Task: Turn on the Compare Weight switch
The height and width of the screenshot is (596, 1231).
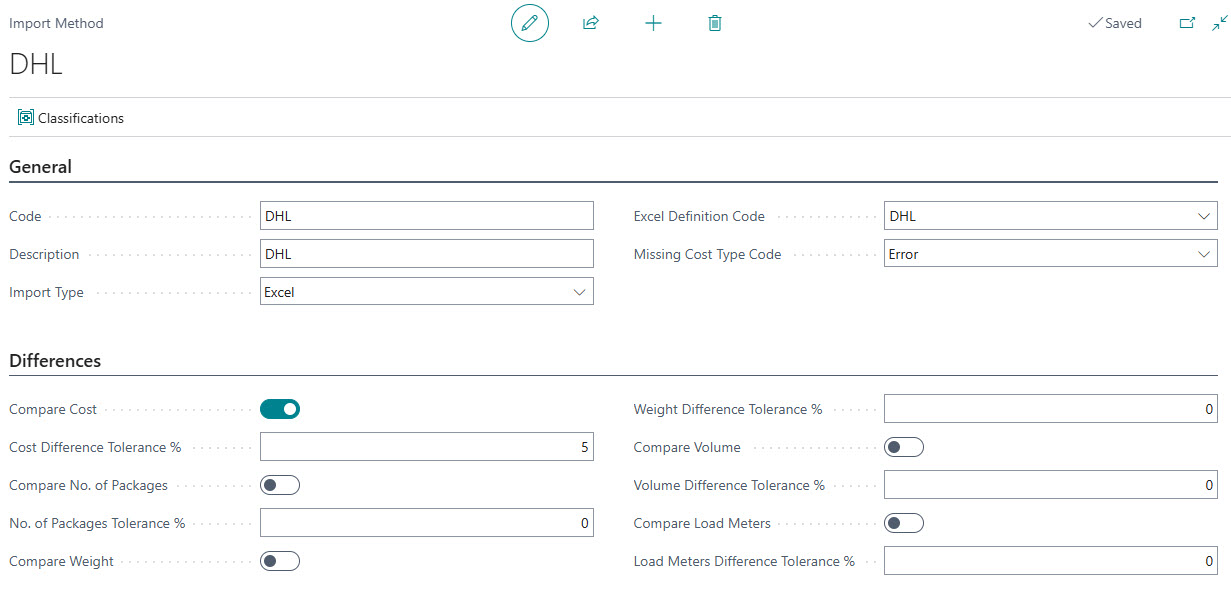Action: 280,561
